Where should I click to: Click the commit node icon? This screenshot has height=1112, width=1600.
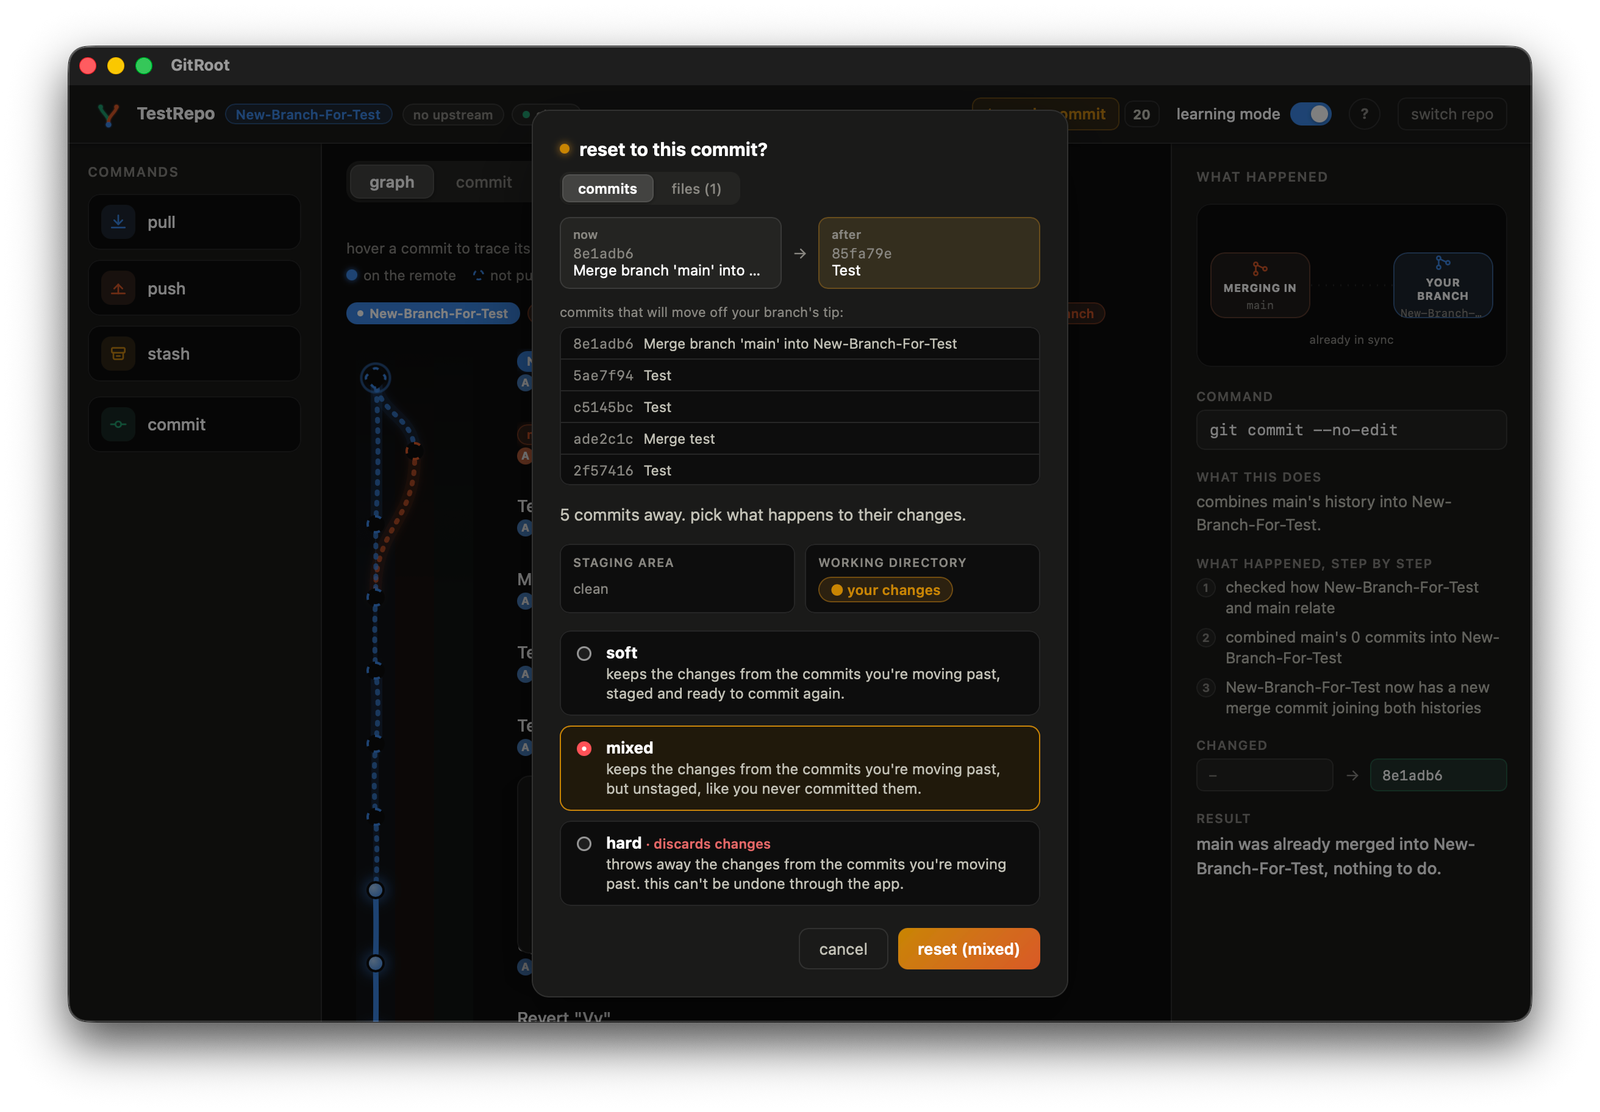coord(118,424)
